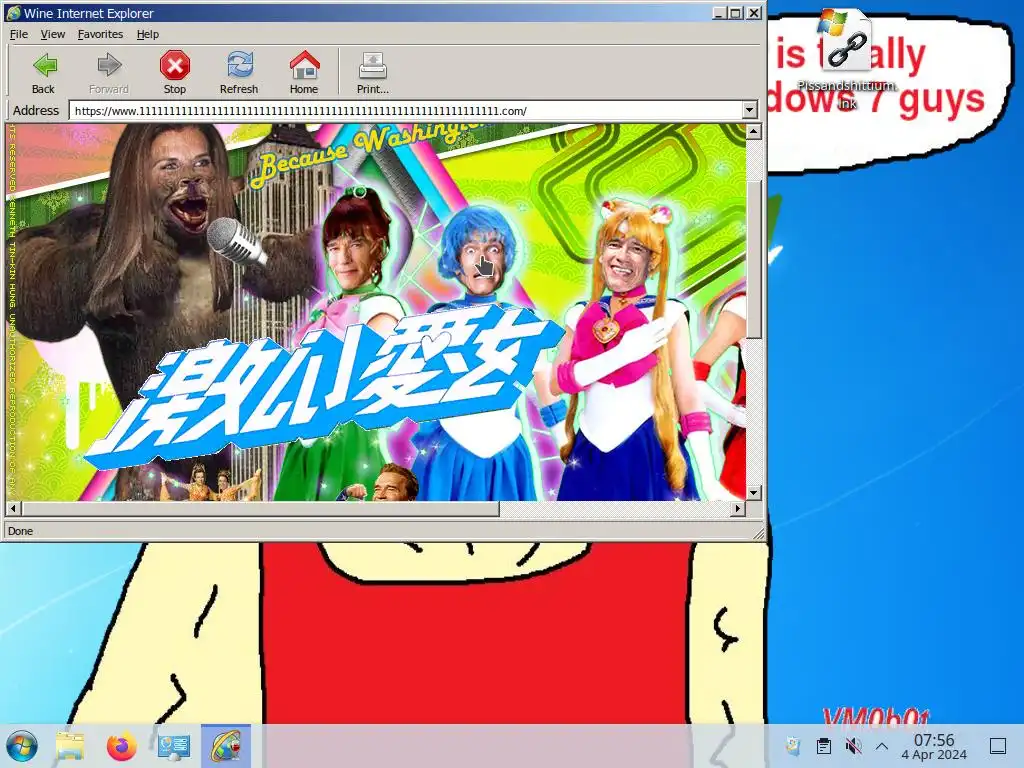The width and height of the screenshot is (1024, 768).
Task: Open the 07:56 clock calendar
Action: (934, 746)
